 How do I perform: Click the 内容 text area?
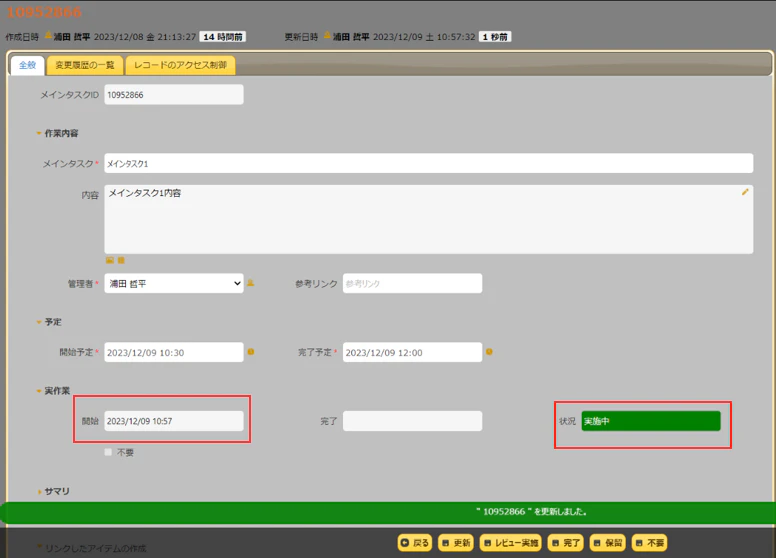(429, 220)
